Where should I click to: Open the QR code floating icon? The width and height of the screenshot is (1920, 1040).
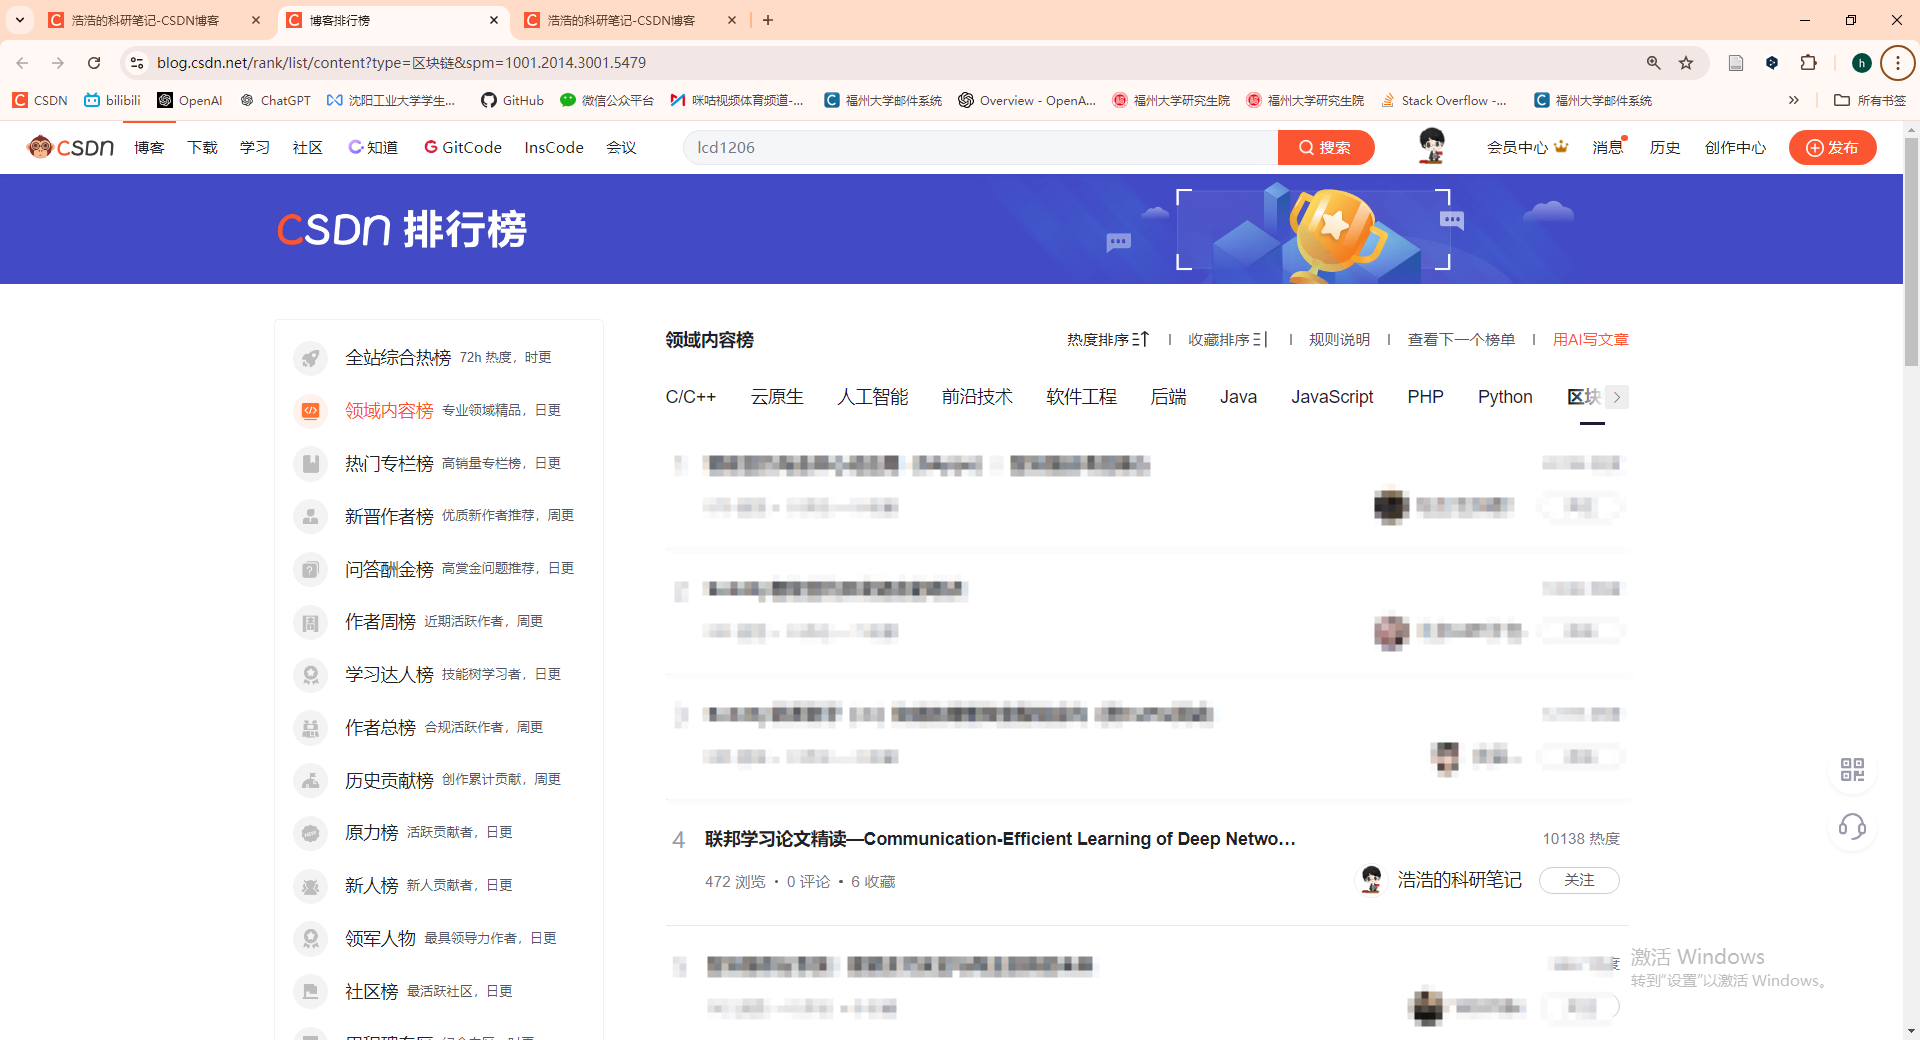point(1852,769)
